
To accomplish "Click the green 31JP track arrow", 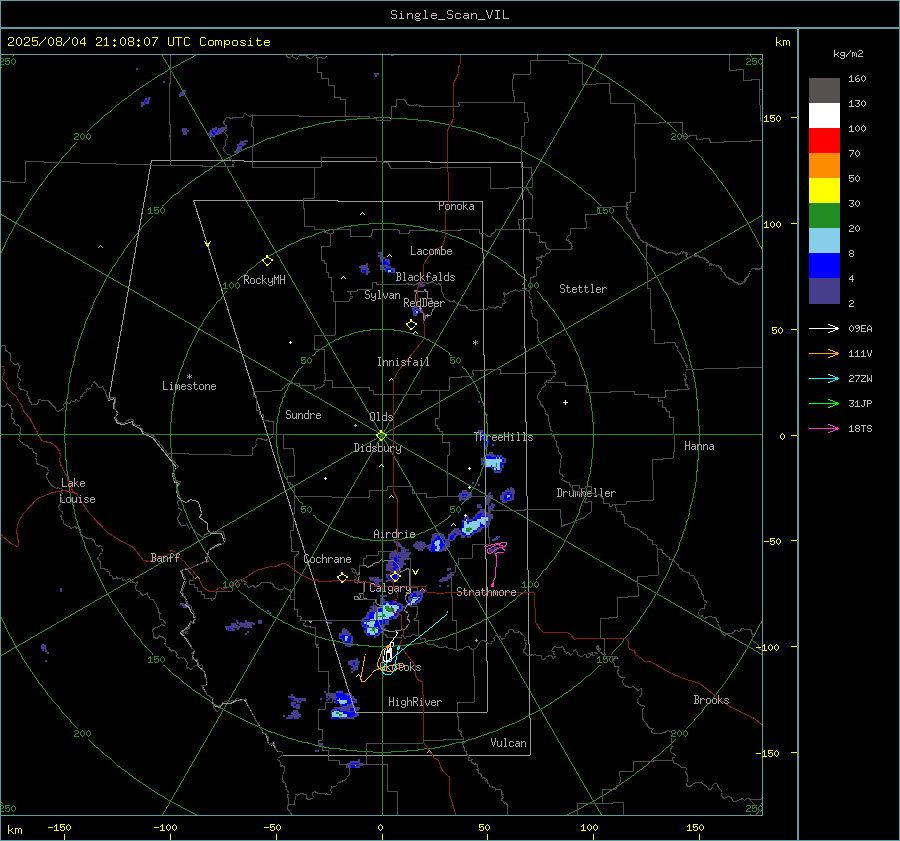I will (824, 404).
